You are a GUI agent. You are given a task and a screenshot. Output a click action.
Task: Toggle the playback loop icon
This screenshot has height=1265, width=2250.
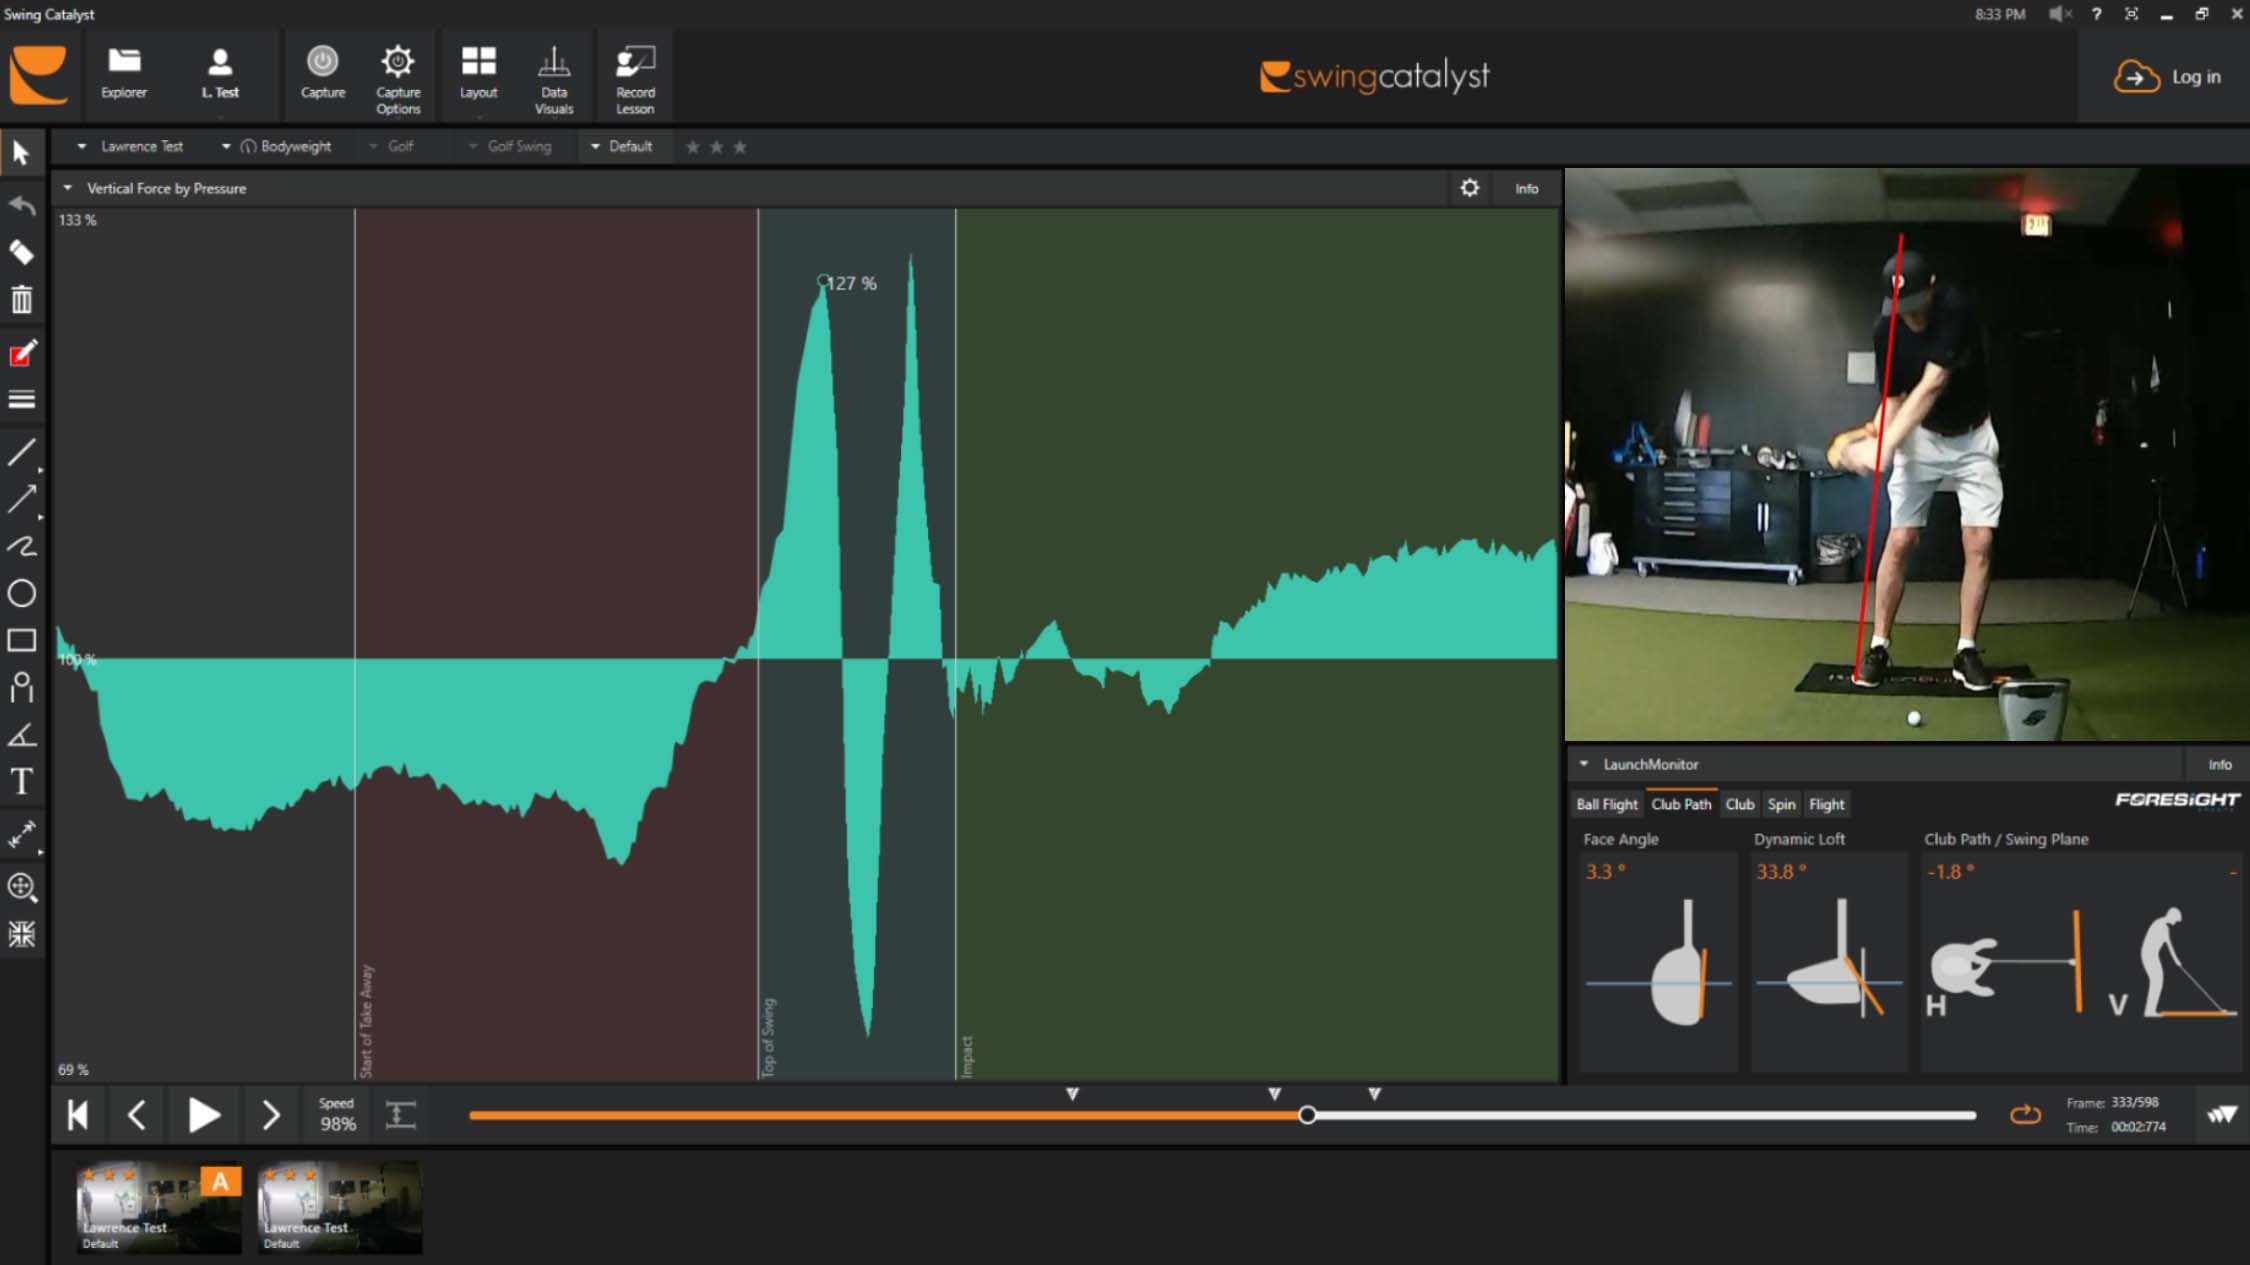point(2025,1114)
